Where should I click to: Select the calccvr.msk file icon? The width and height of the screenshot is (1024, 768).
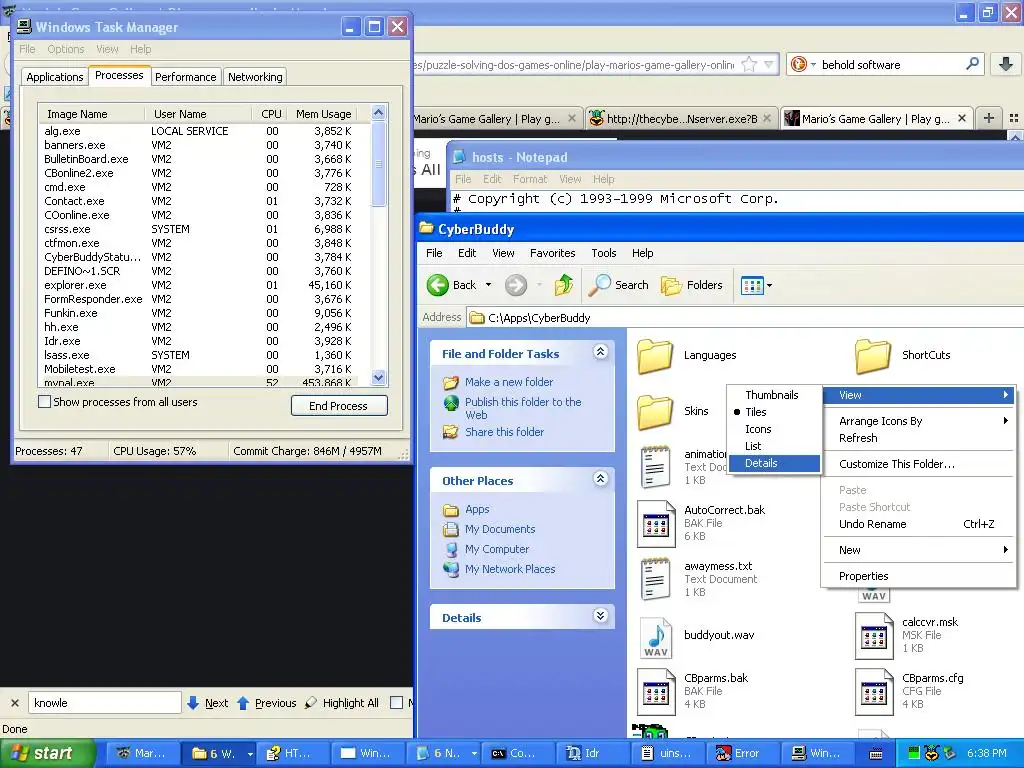[x=874, y=635]
